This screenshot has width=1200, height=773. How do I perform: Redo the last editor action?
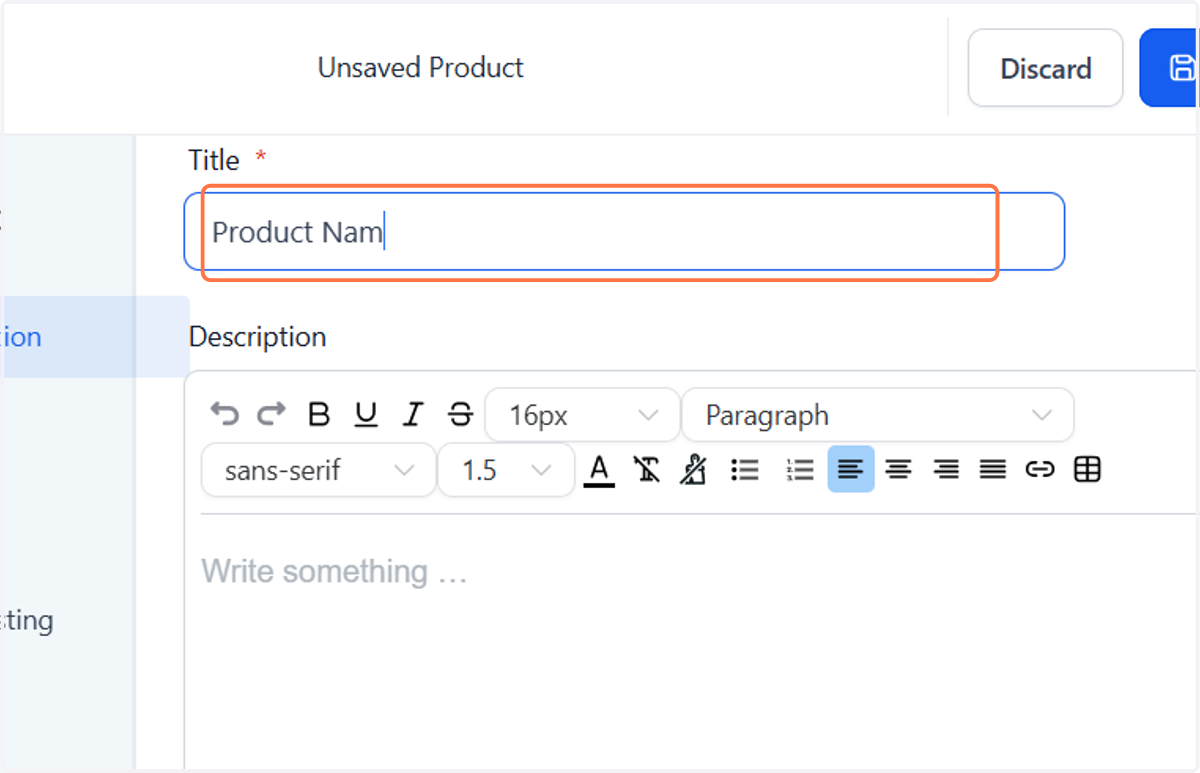[271, 414]
